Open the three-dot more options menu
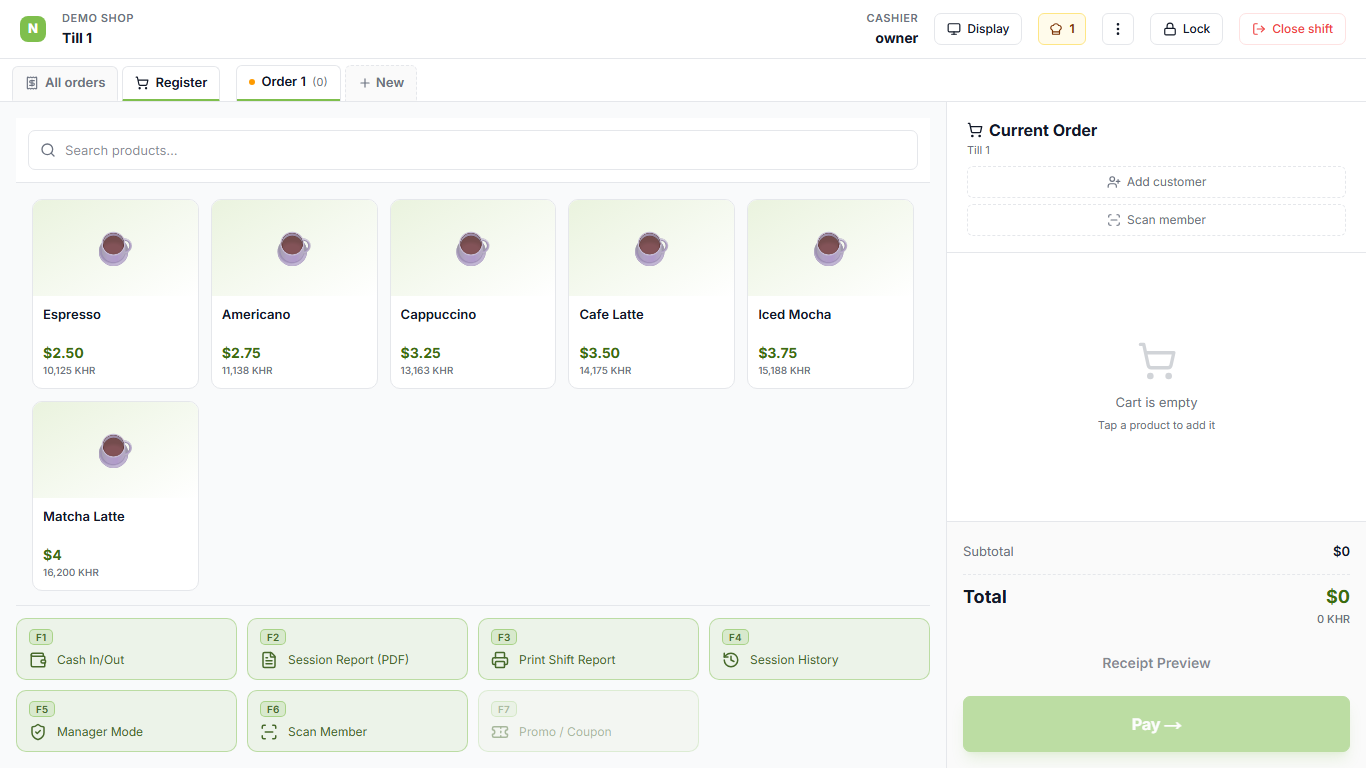Screen dimensions: 1366x768 click(x=1118, y=29)
